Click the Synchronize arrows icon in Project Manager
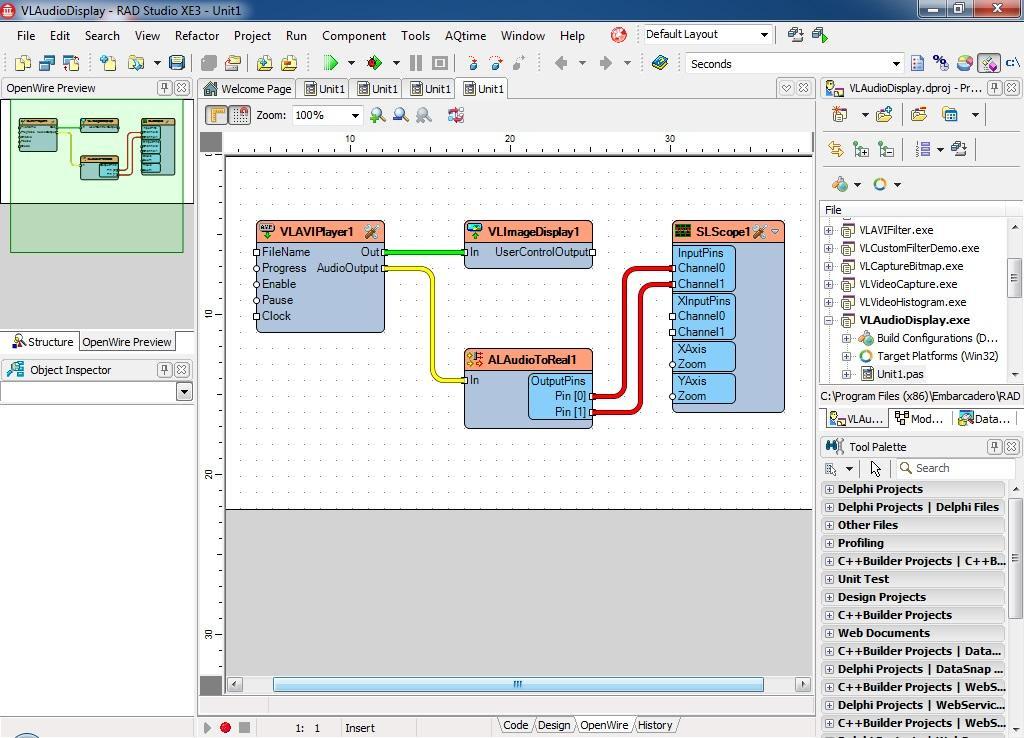Image resolution: width=1024 pixels, height=738 pixels. (836, 149)
